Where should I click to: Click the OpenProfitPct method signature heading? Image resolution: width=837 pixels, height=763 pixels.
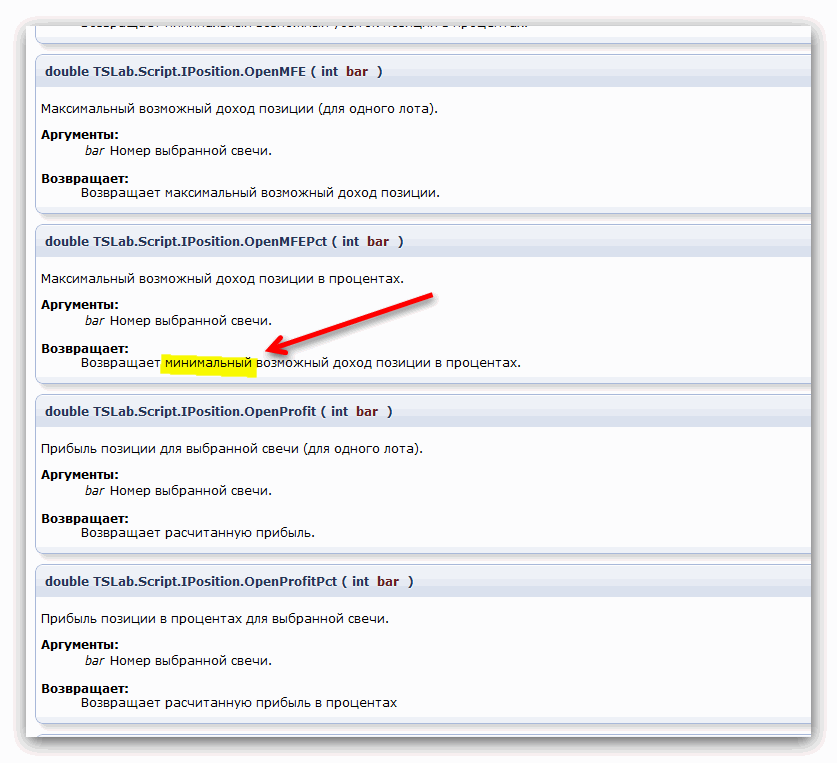230,581
